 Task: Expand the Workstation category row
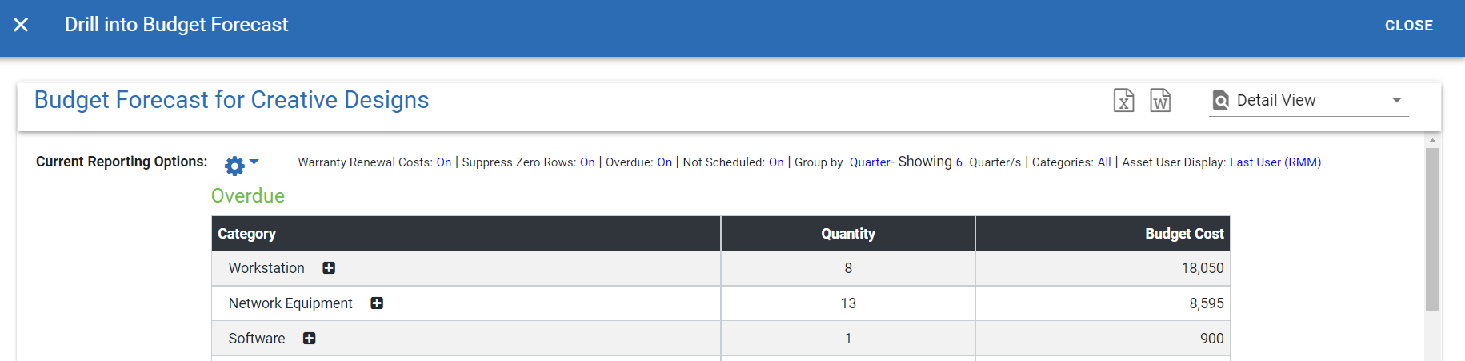click(x=328, y=268)
